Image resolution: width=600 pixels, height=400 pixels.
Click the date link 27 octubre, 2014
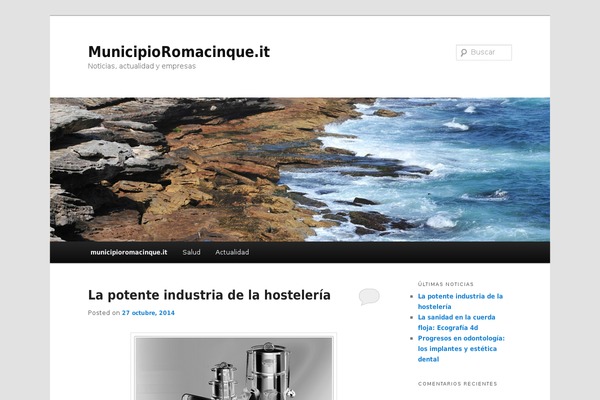pos(148,313)
